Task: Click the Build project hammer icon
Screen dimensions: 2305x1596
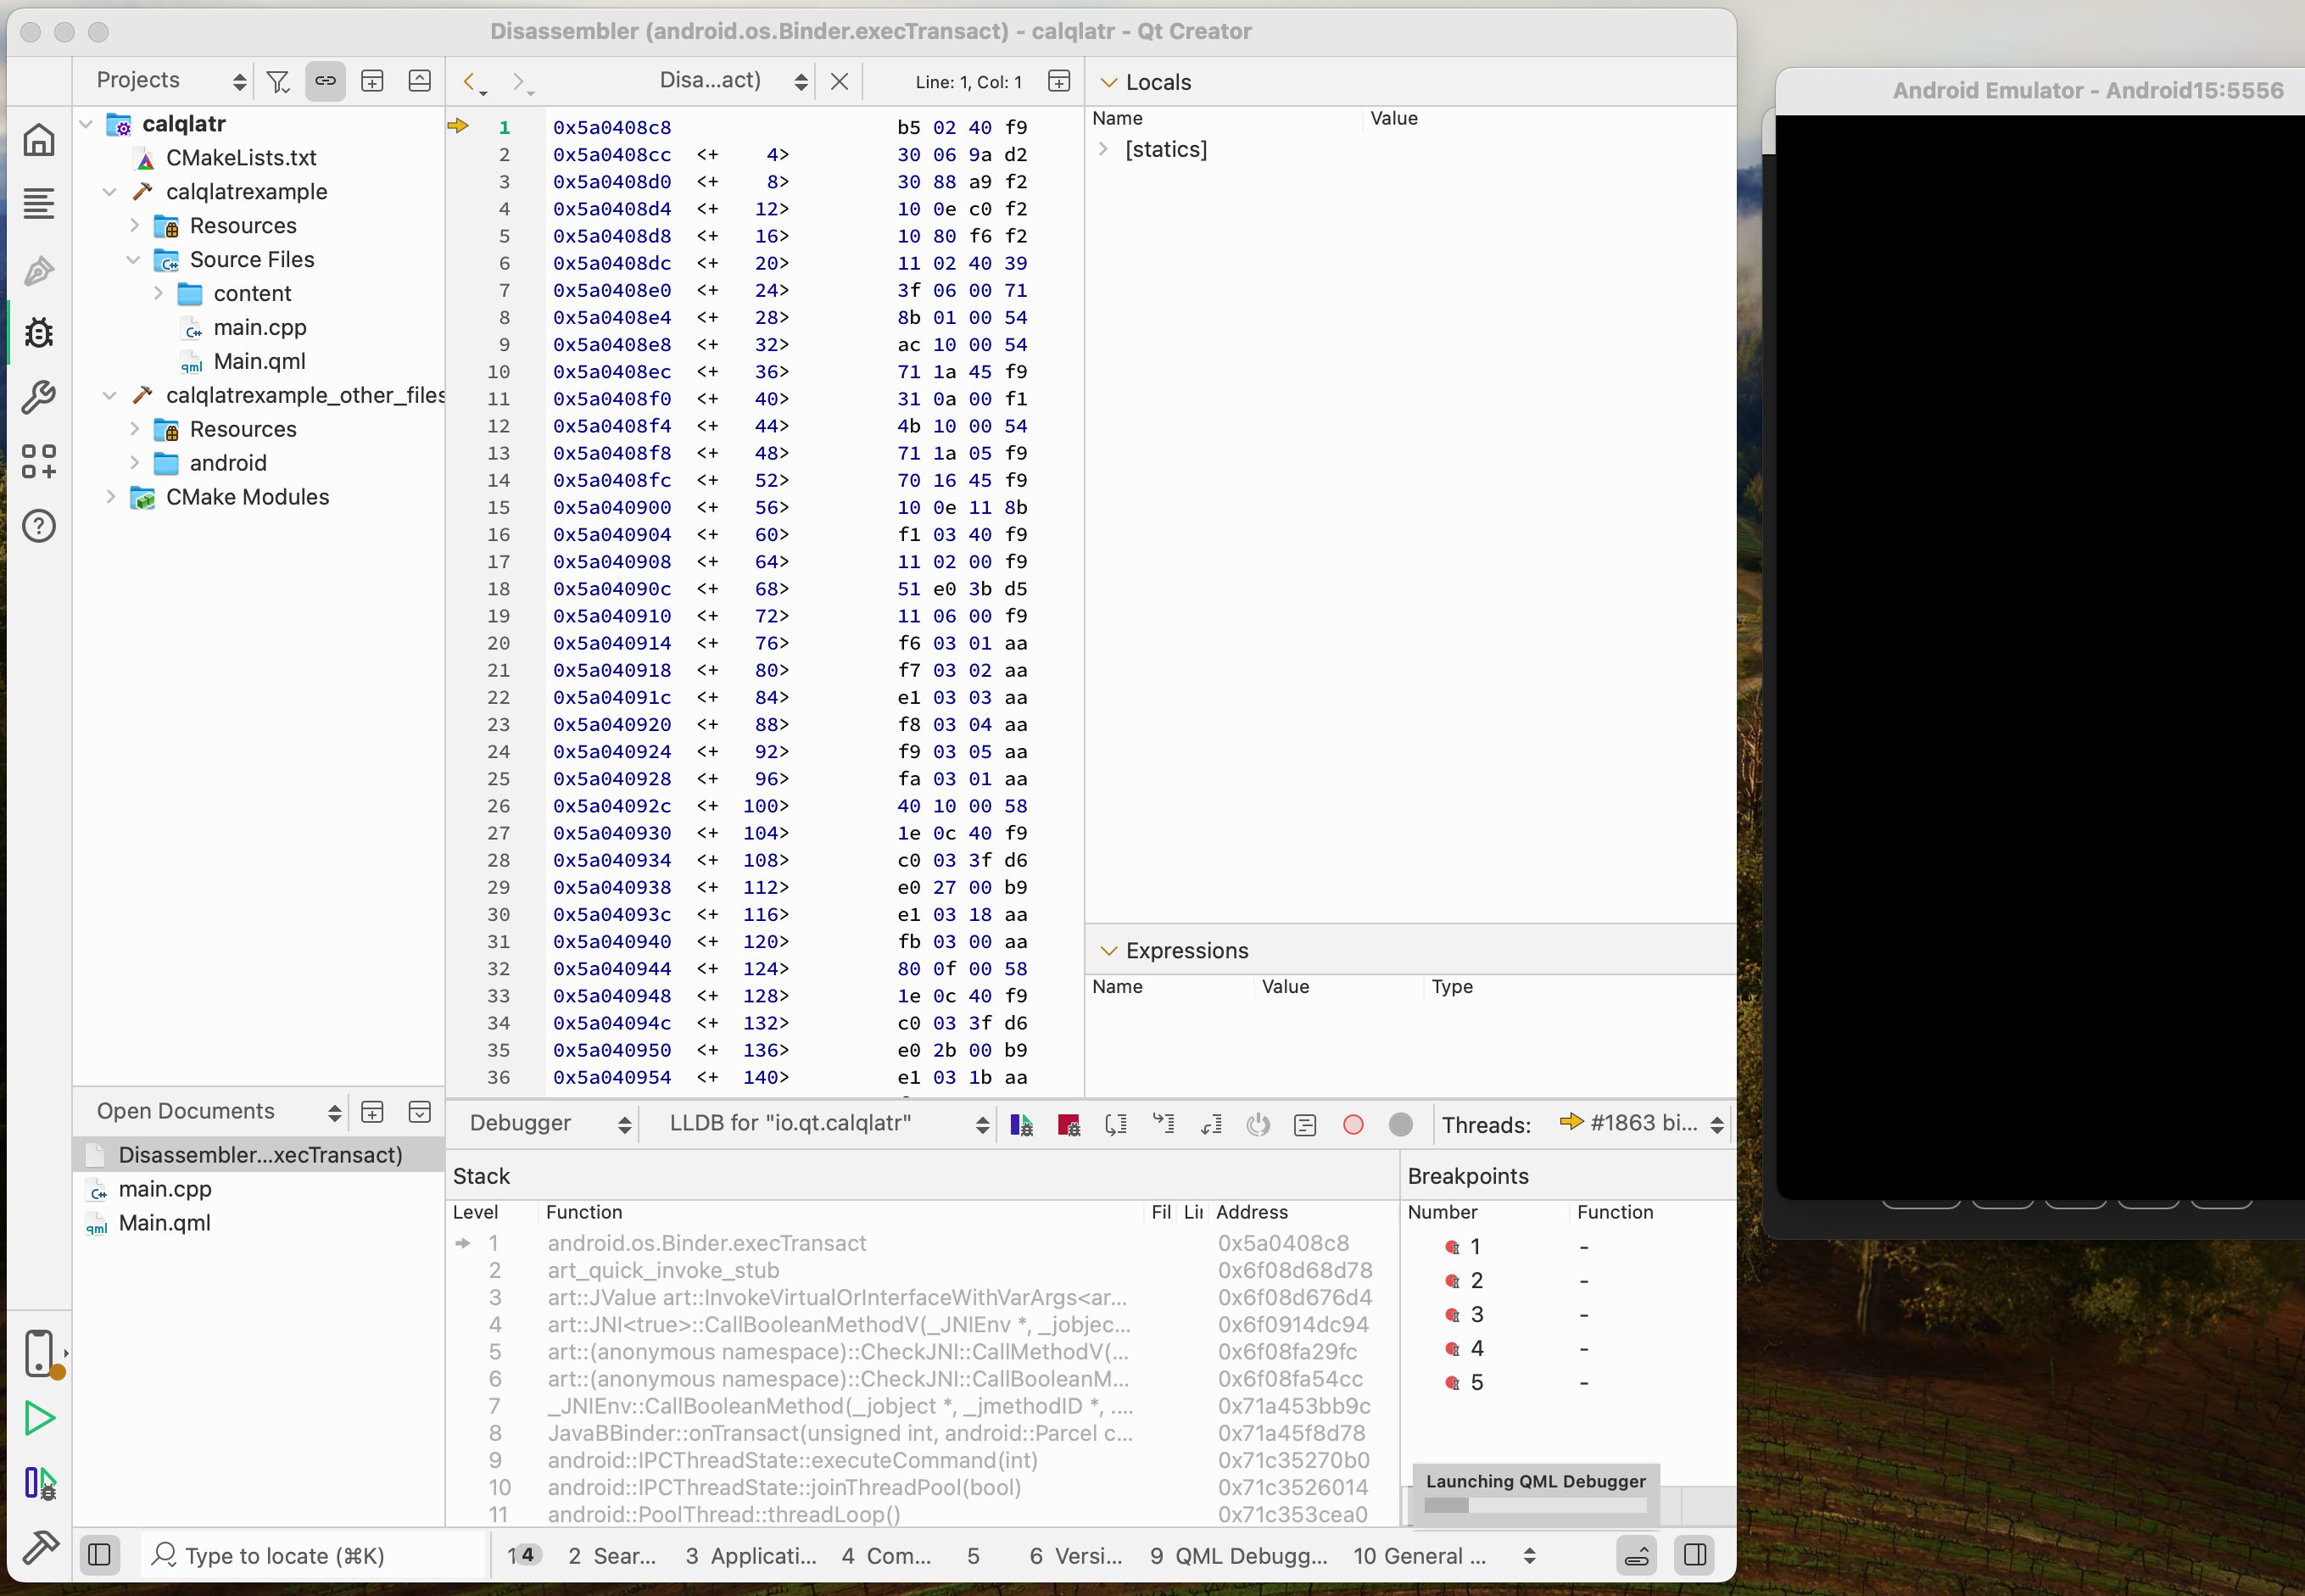Action: (x=39, y=1547)
